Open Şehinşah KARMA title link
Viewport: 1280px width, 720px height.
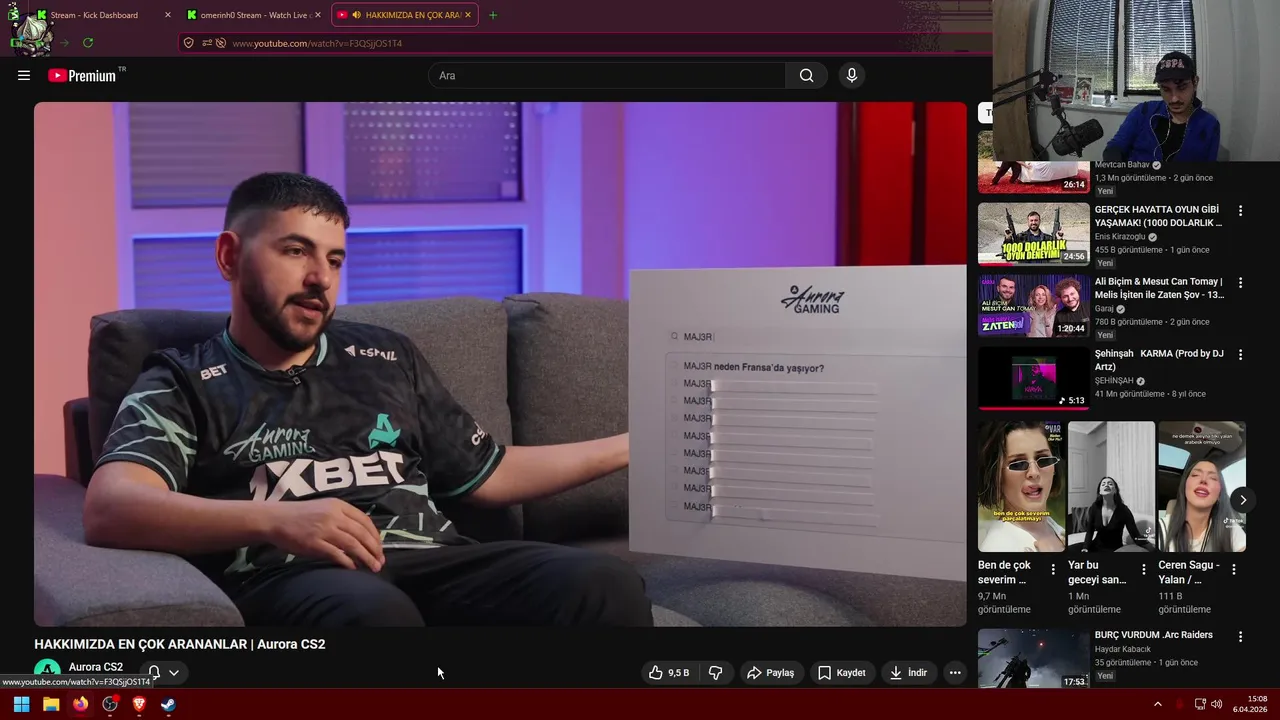point(1159,360)
